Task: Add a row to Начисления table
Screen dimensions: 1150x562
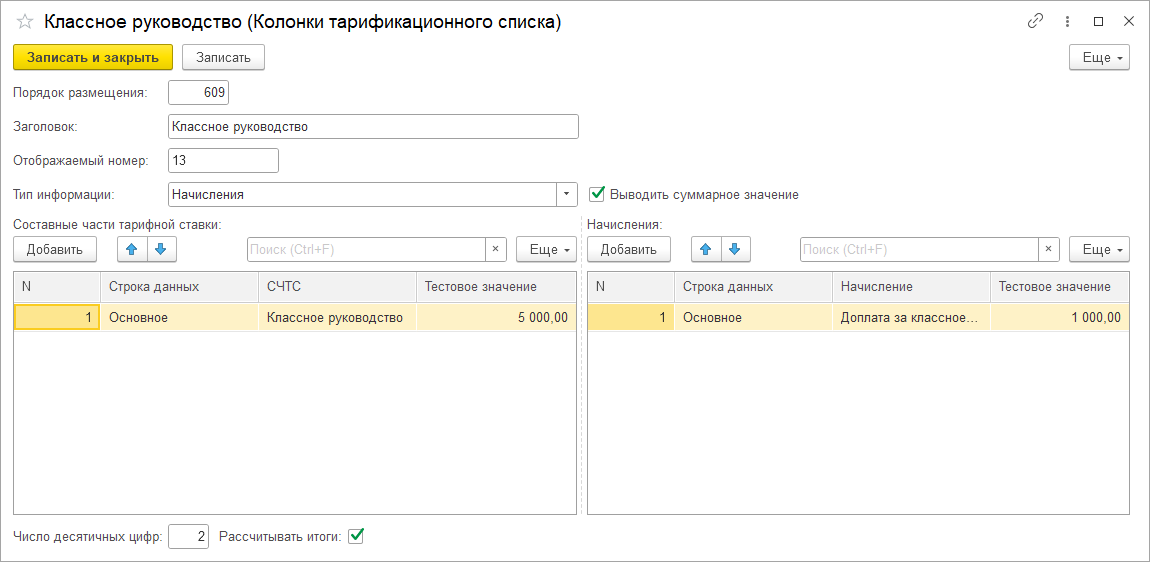Action: (x=628, y=249)
